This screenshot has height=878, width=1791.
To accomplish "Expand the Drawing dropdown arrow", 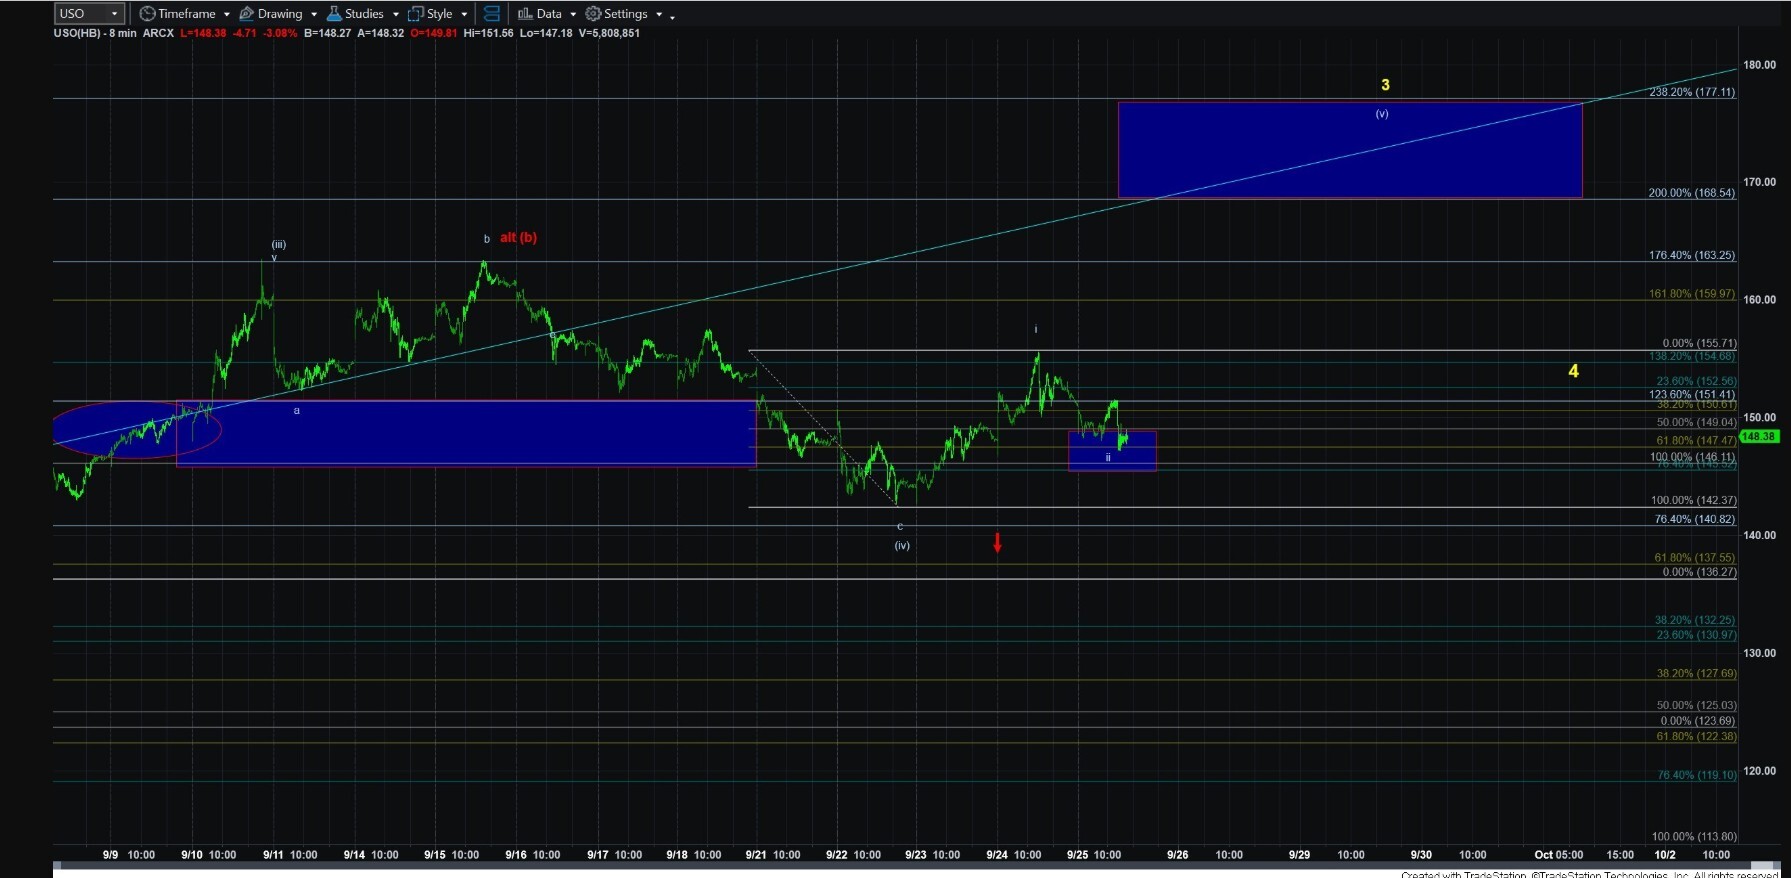I will click(x=314, y=15).
